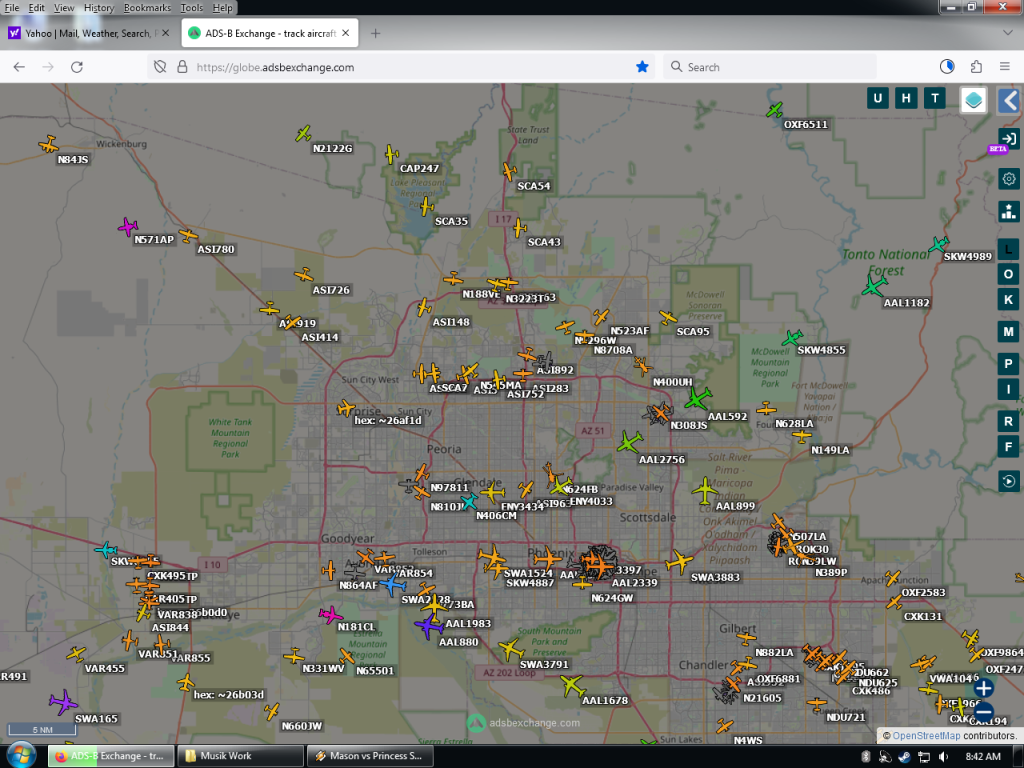Click the F map button
Viewport: 1024px width, 768px height.
click(1008, 447)
